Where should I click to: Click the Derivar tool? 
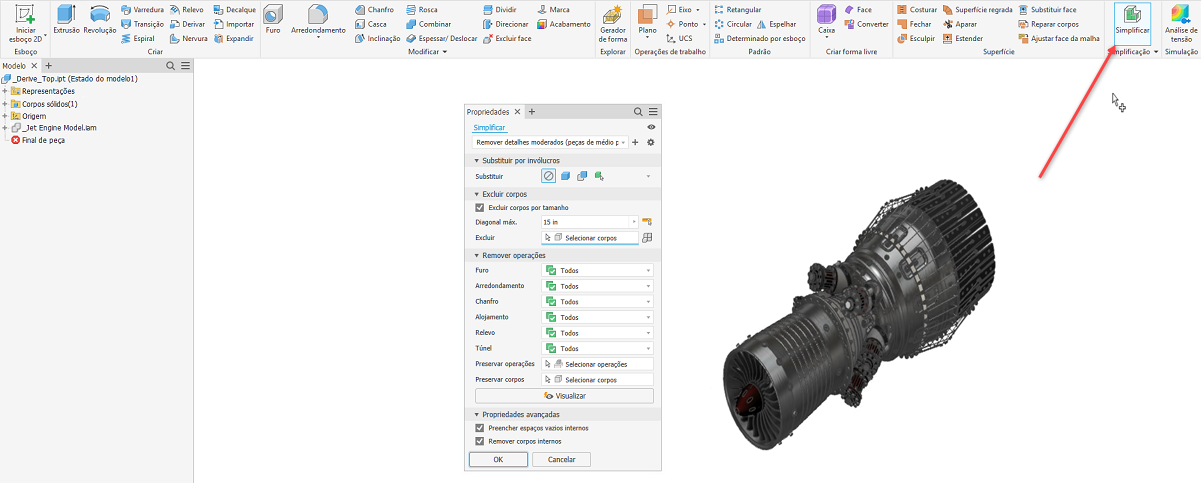click(x=187, y=23)
